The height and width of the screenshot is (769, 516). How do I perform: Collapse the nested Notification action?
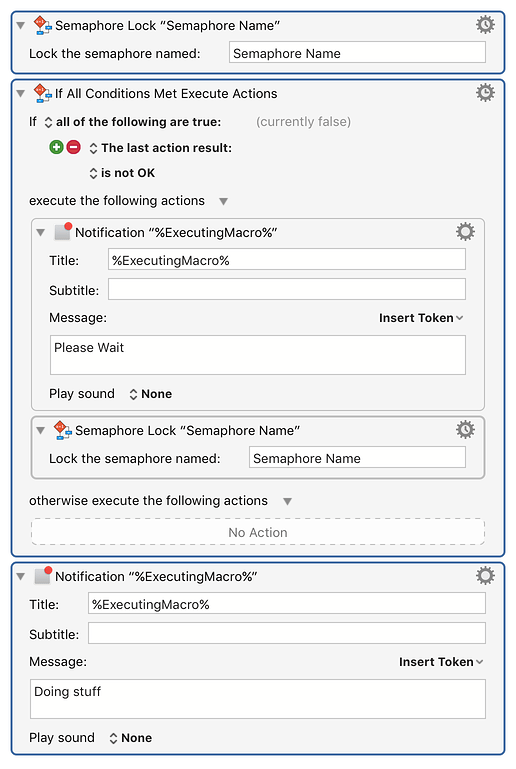coord(41,232)
